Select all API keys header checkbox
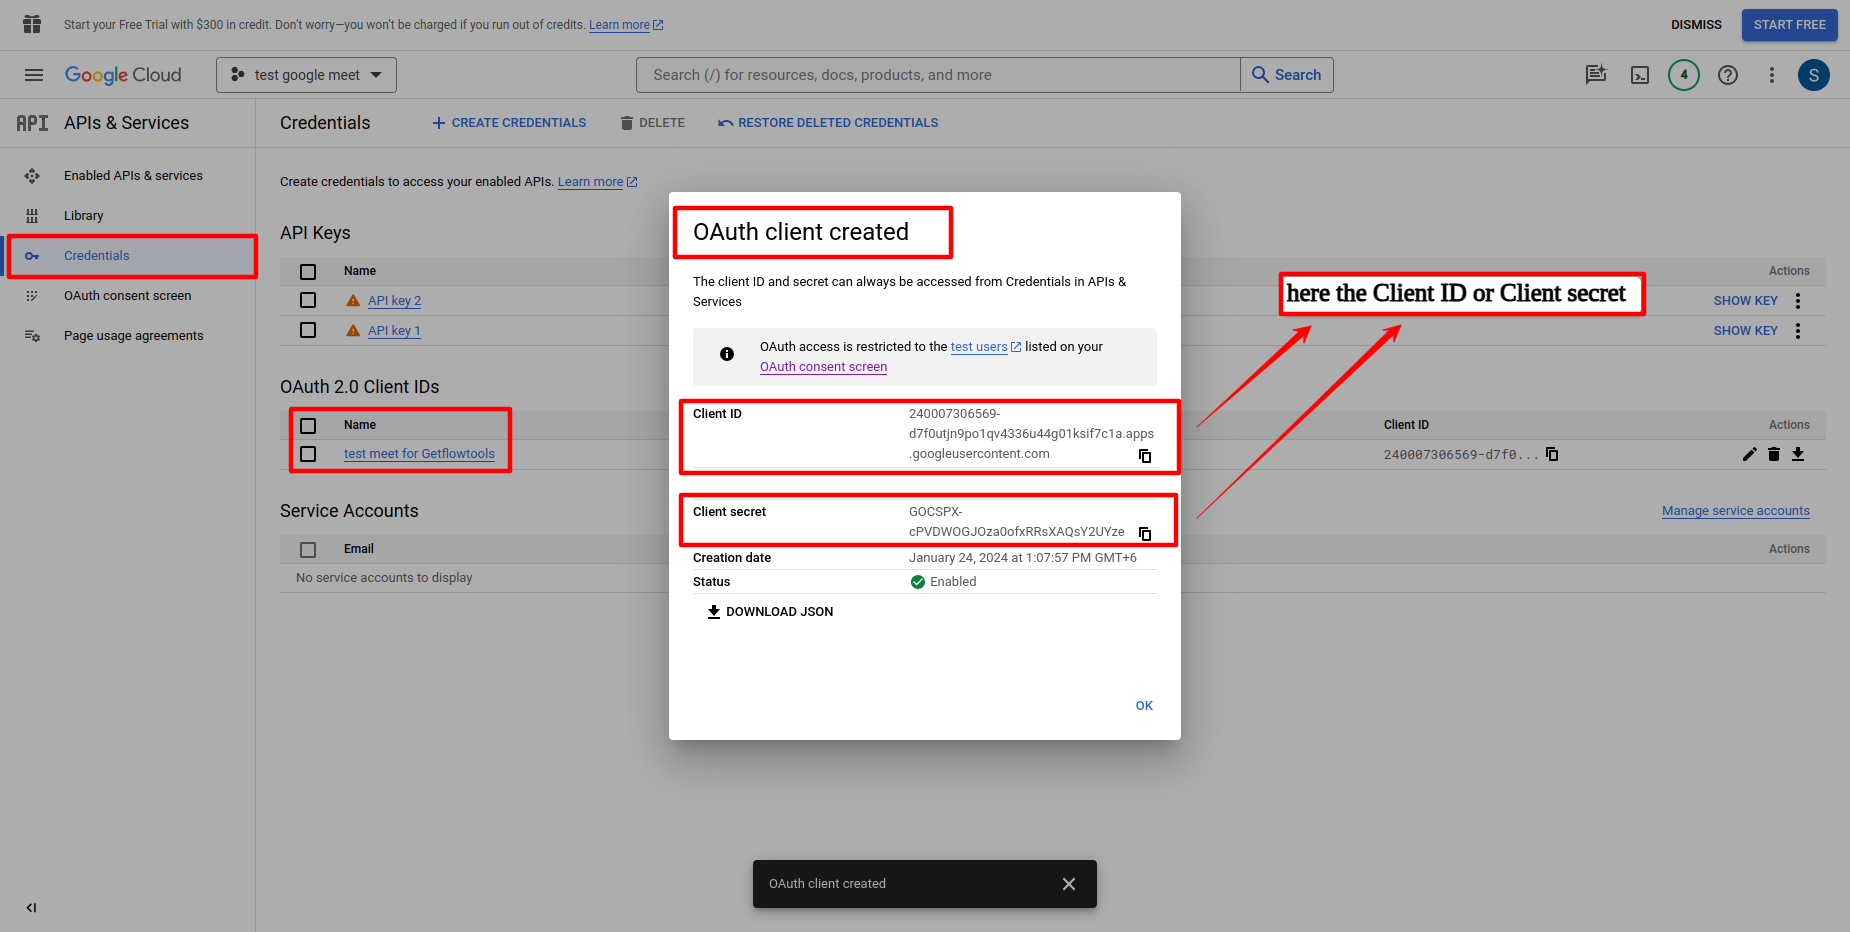1850x932 pixels. [x=308, y=272]
